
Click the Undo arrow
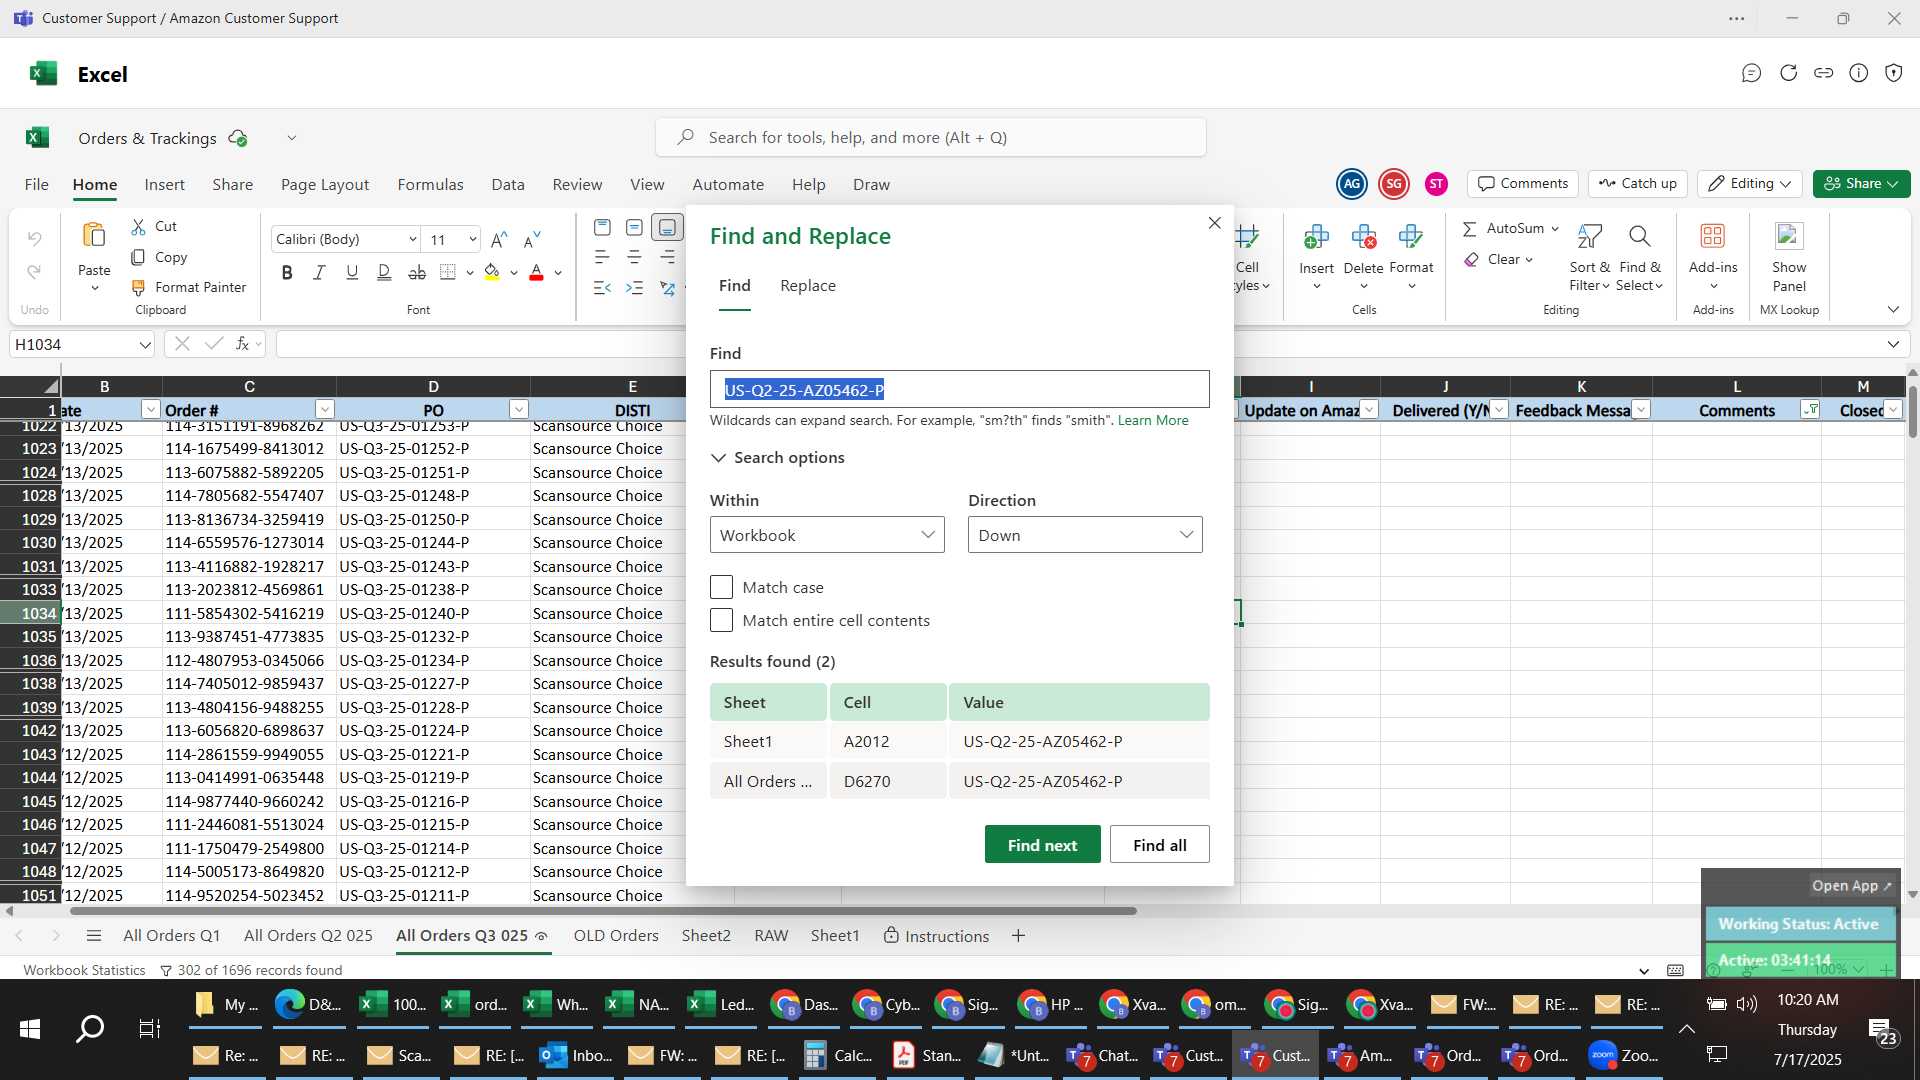(x=35, y=238)
